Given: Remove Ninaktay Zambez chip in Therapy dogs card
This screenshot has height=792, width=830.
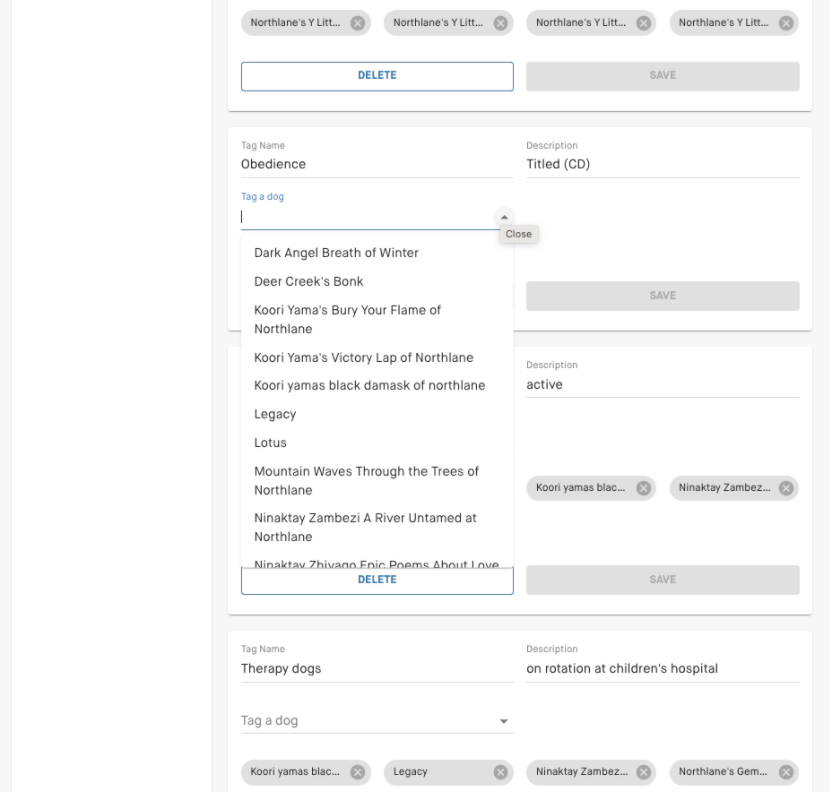Looking at the screenshot, I should 643,772.
